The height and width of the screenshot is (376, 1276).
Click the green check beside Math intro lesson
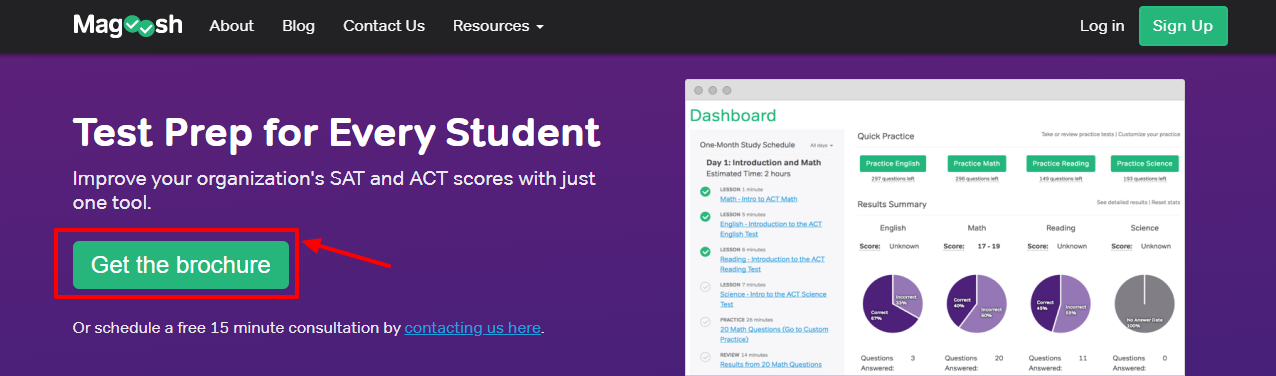pos(705,191)
